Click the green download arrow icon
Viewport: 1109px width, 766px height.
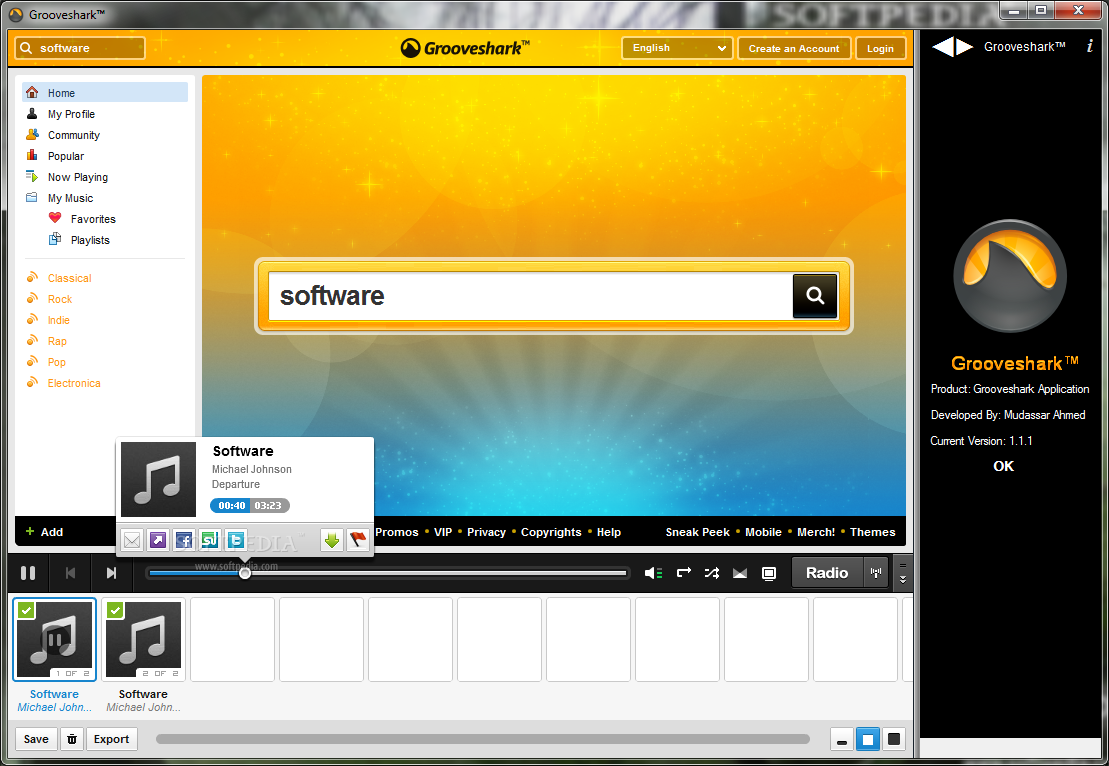pyautogui.click(x=332, y=541)
